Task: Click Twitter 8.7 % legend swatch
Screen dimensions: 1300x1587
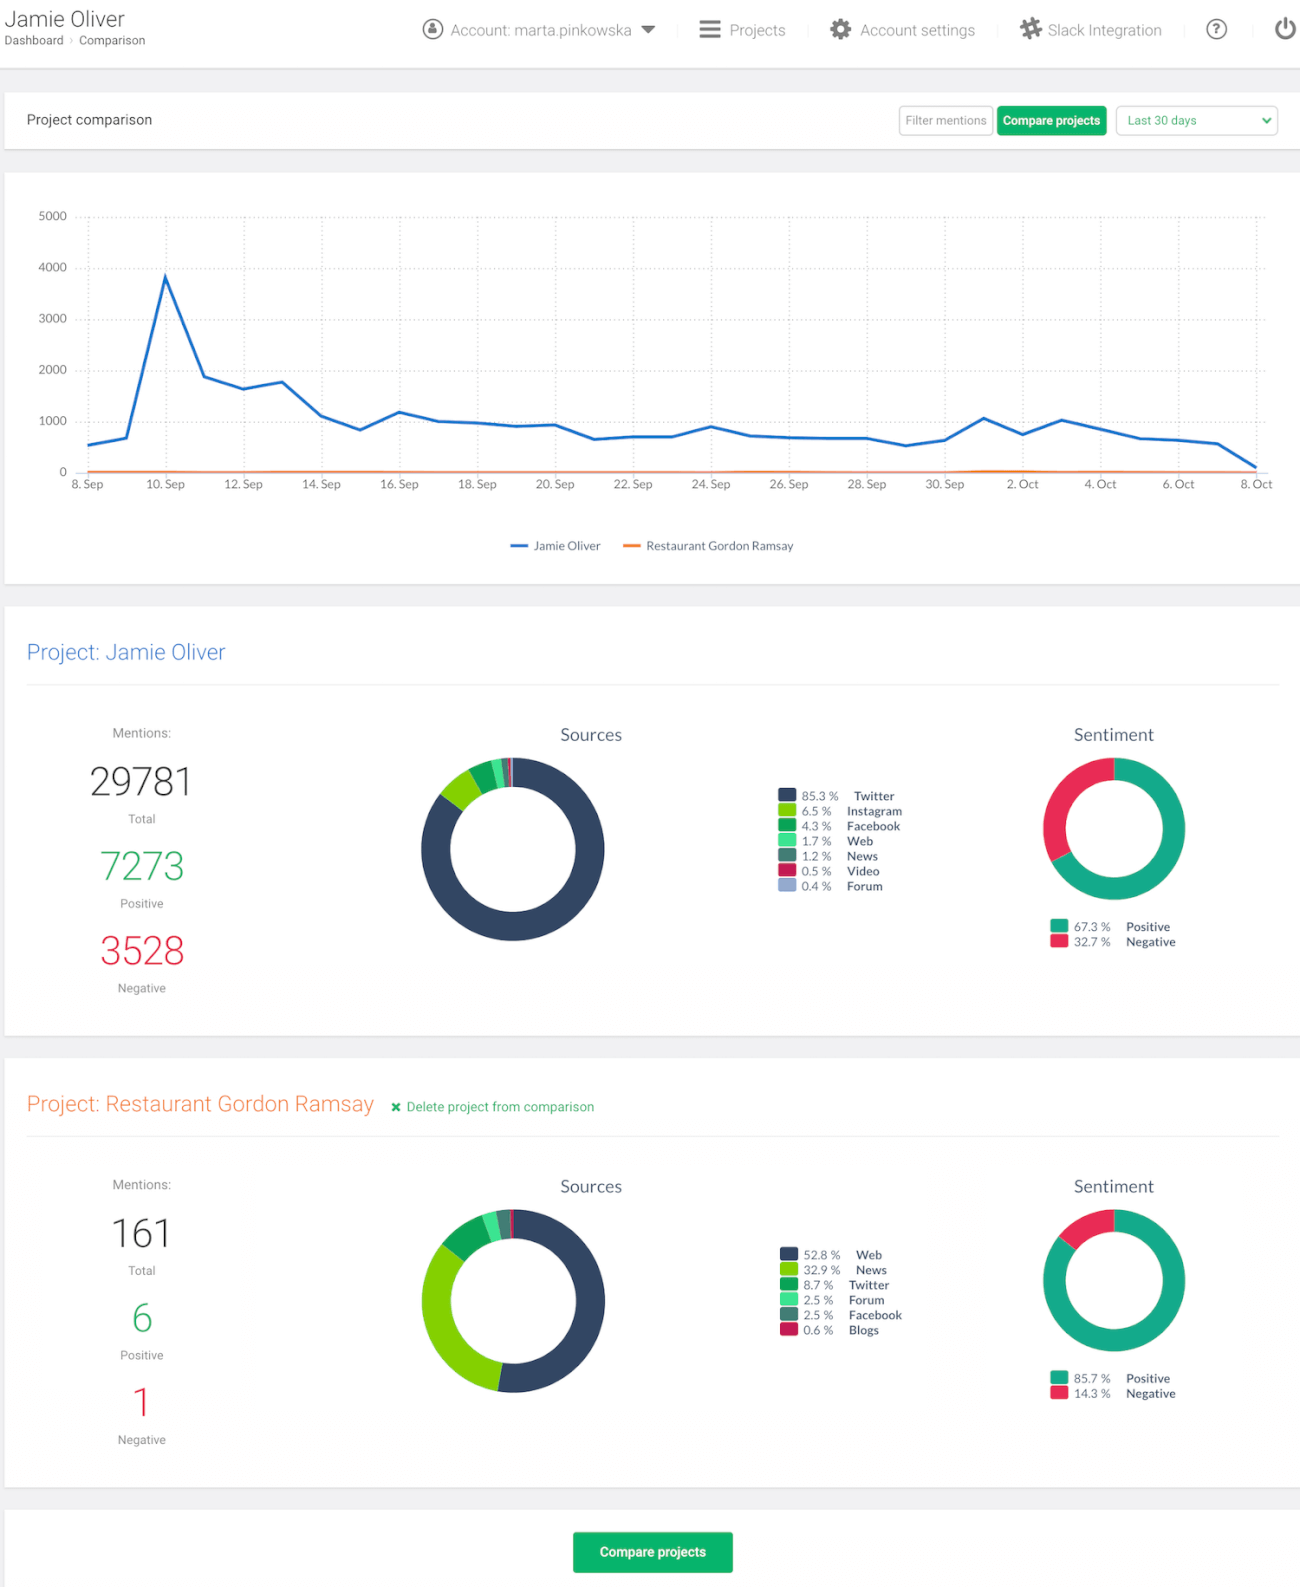Action: point(789,1284)
